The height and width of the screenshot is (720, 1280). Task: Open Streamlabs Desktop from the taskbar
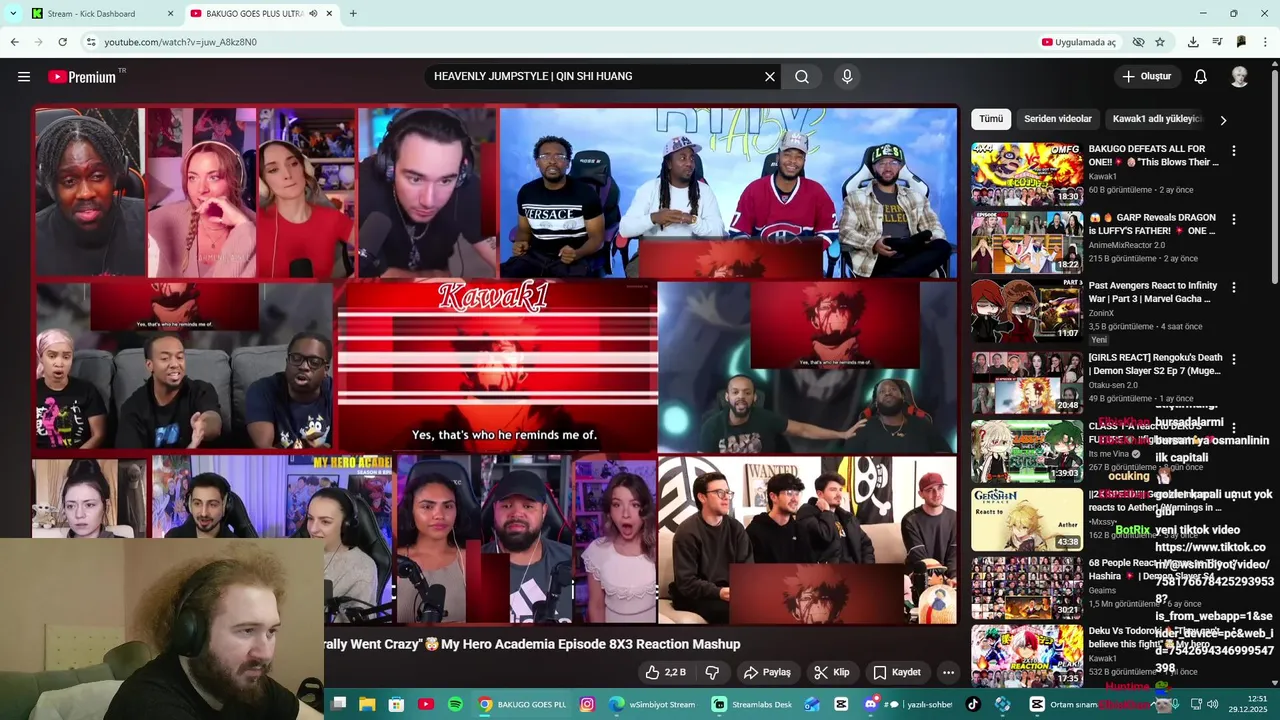753,704
